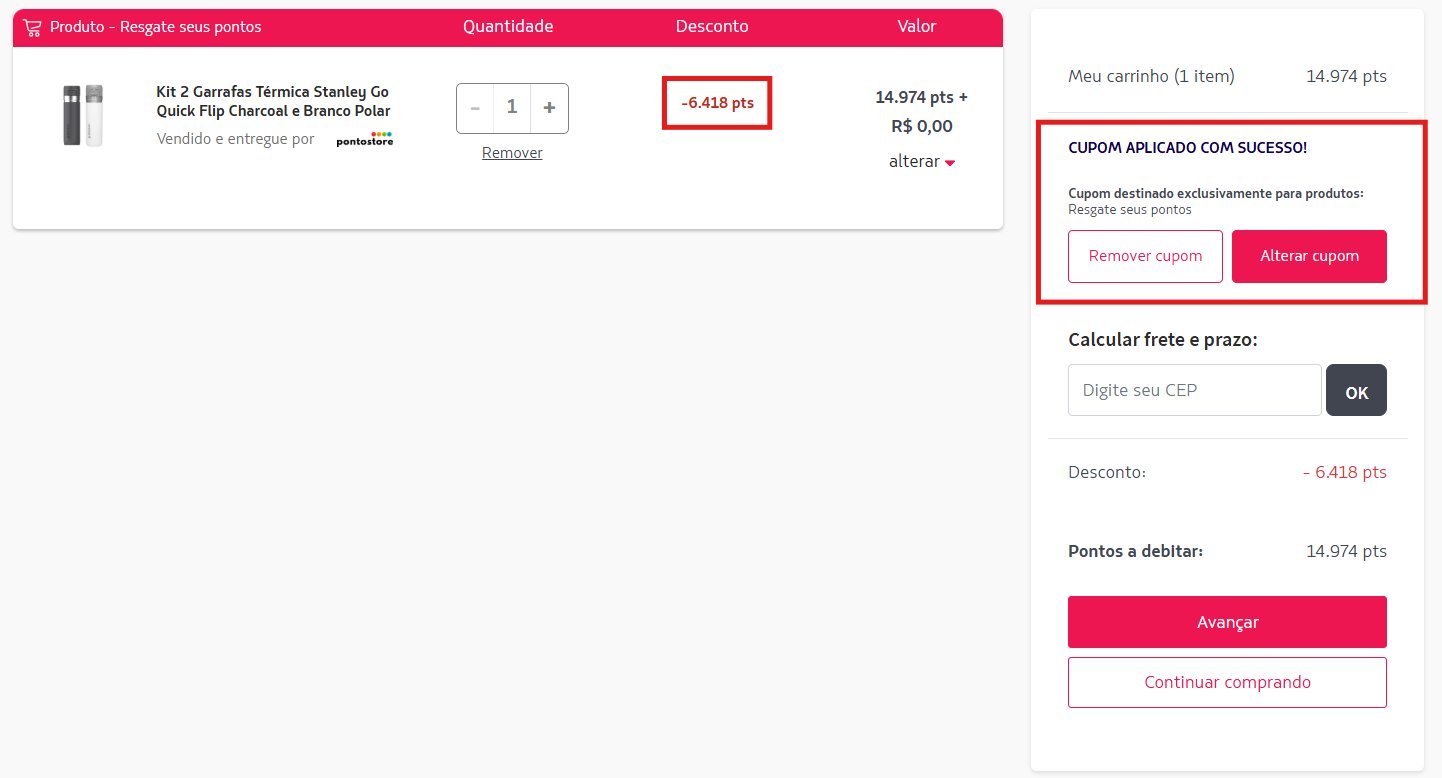The height and width of the screenshot is (778, 1442).
Task: Click CUPOM APLICADO COM SUCESSO message
Action: [1187, 148]
